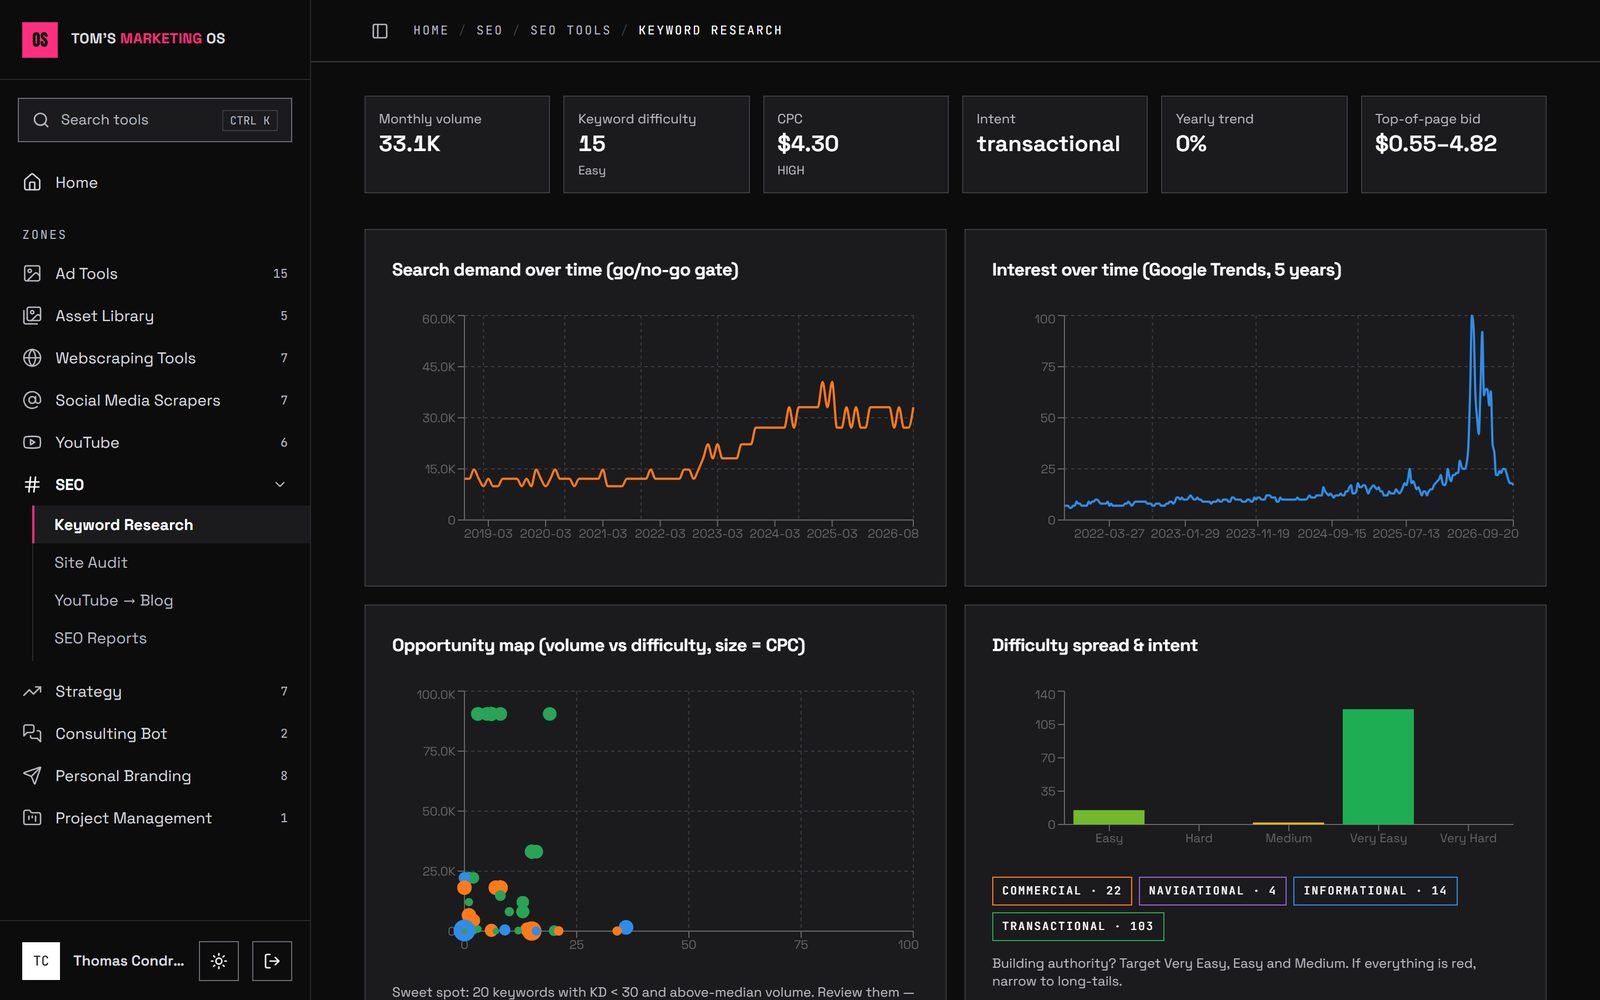
Task: Click Search demand over time chart title
Action: 565,270
